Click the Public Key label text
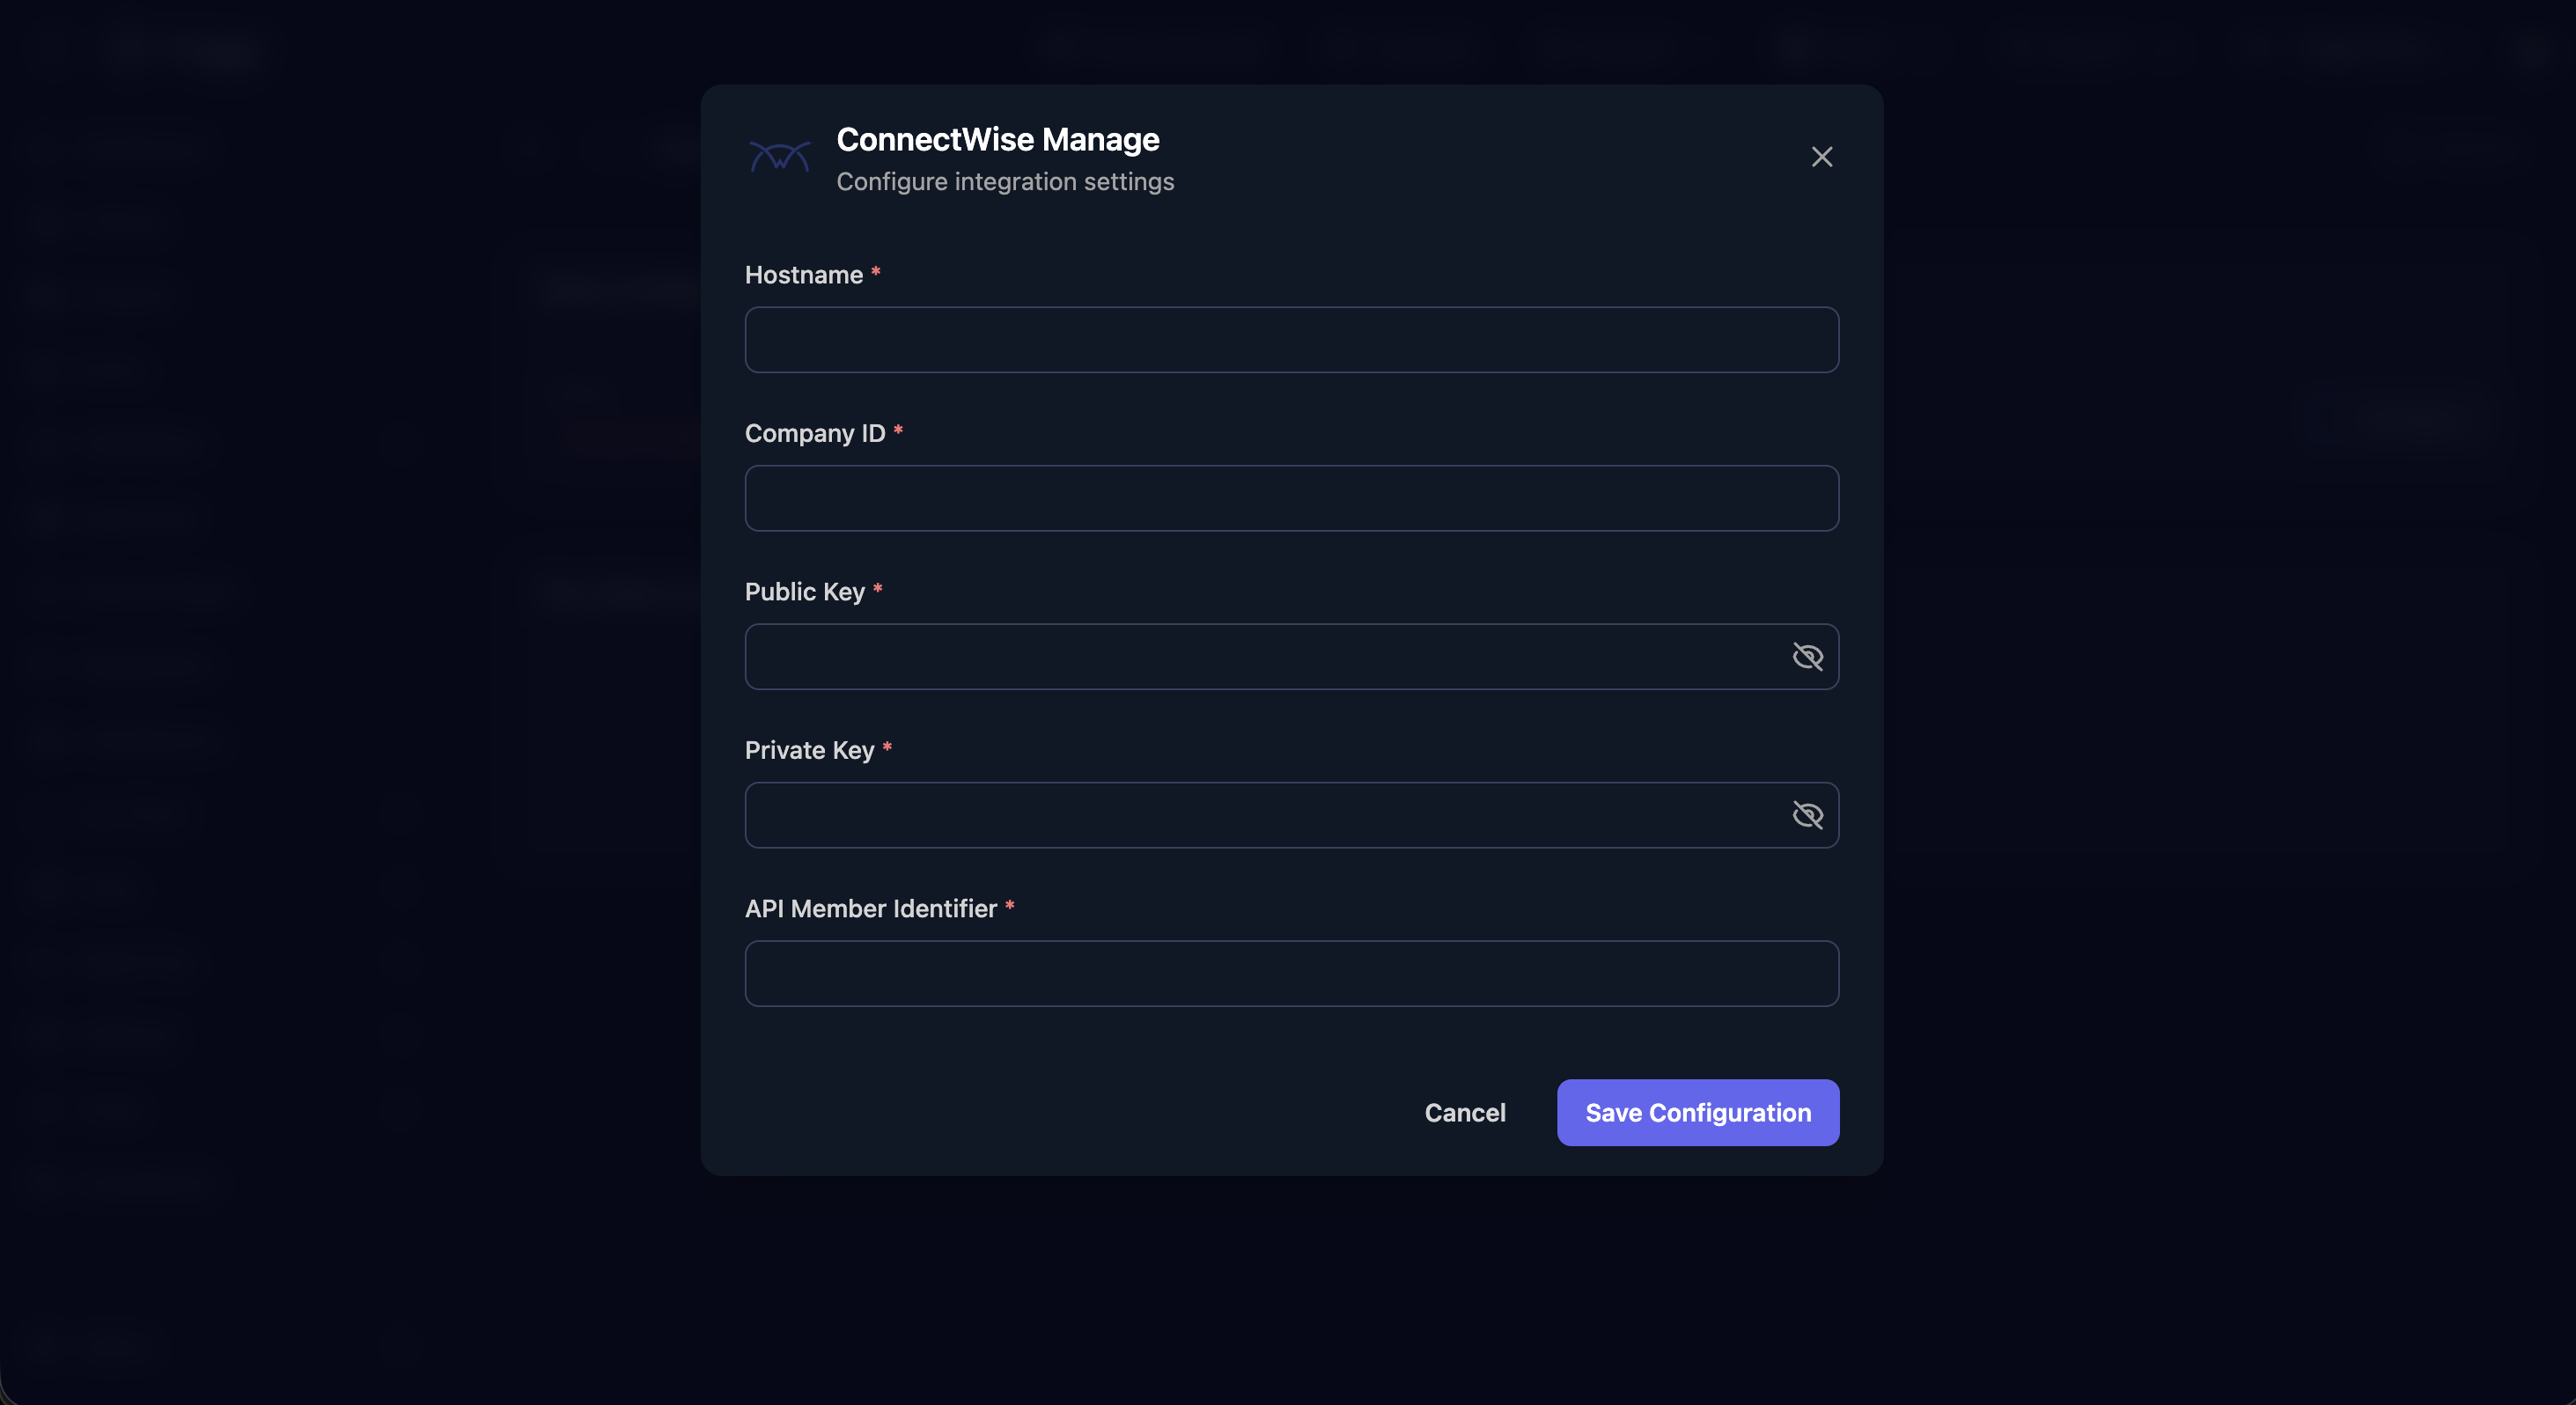The width and height of the screenshot is (2576, 1405). point(806,591)
